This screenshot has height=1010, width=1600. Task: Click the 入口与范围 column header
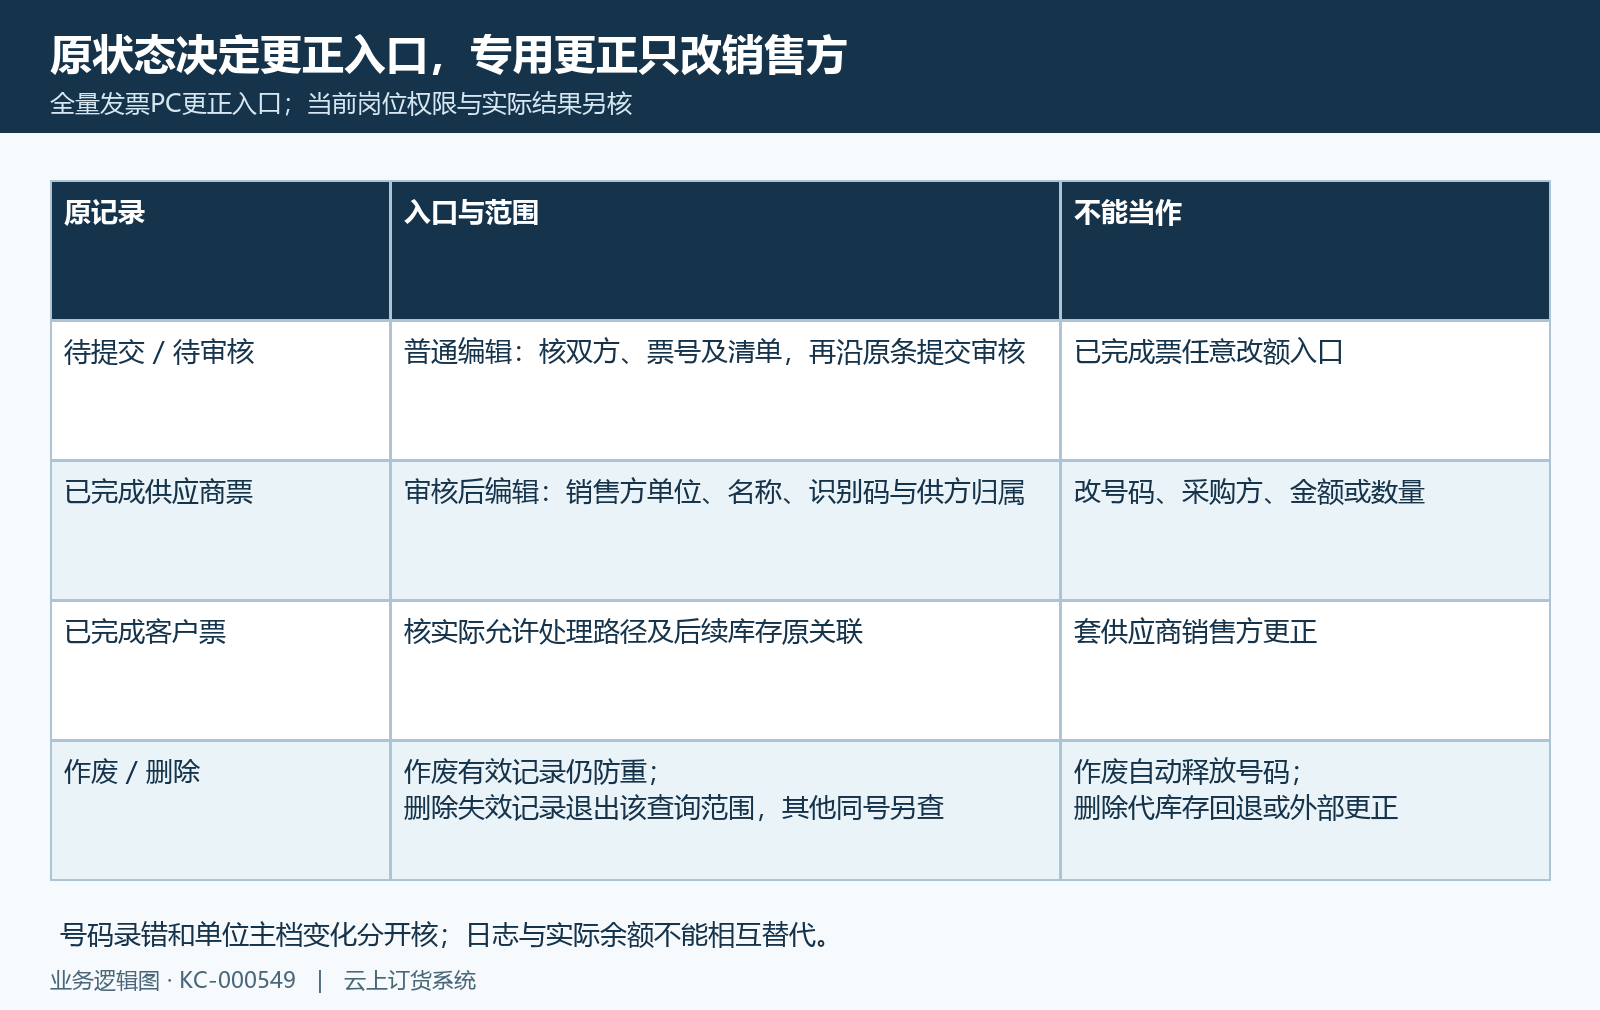coord(725,251)
